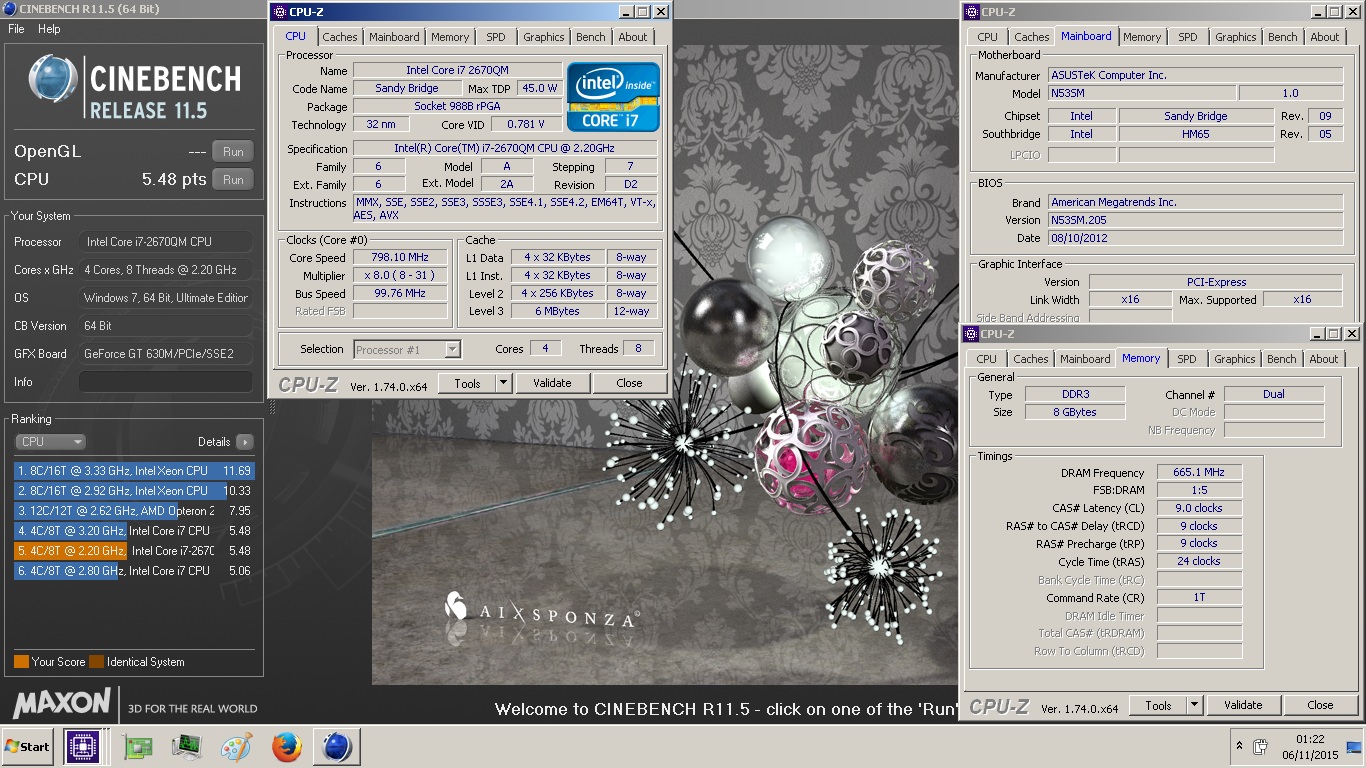The image size is (1366, 768).
Task: Open Mainboard tab in main CPU-Z window
Action: 394,37
